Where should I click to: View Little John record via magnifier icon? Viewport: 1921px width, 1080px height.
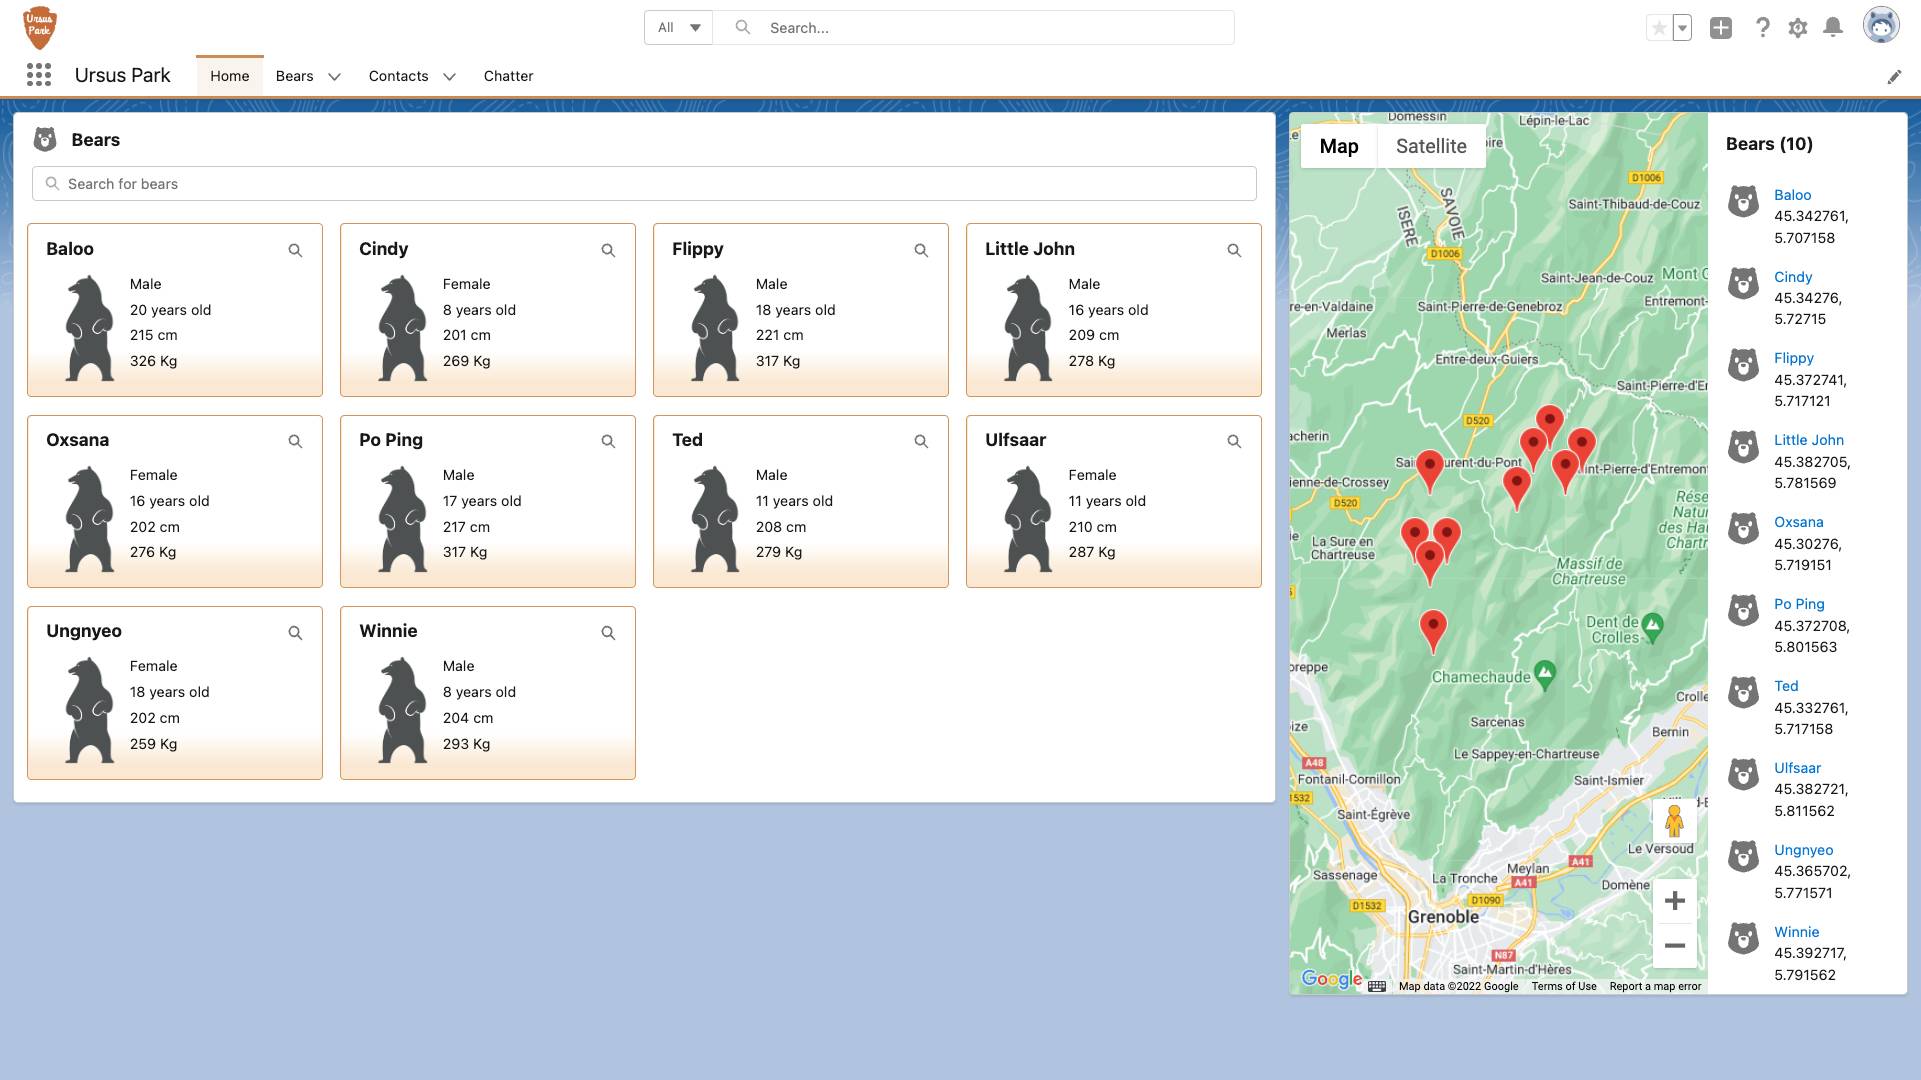(x=1234, y=251)
